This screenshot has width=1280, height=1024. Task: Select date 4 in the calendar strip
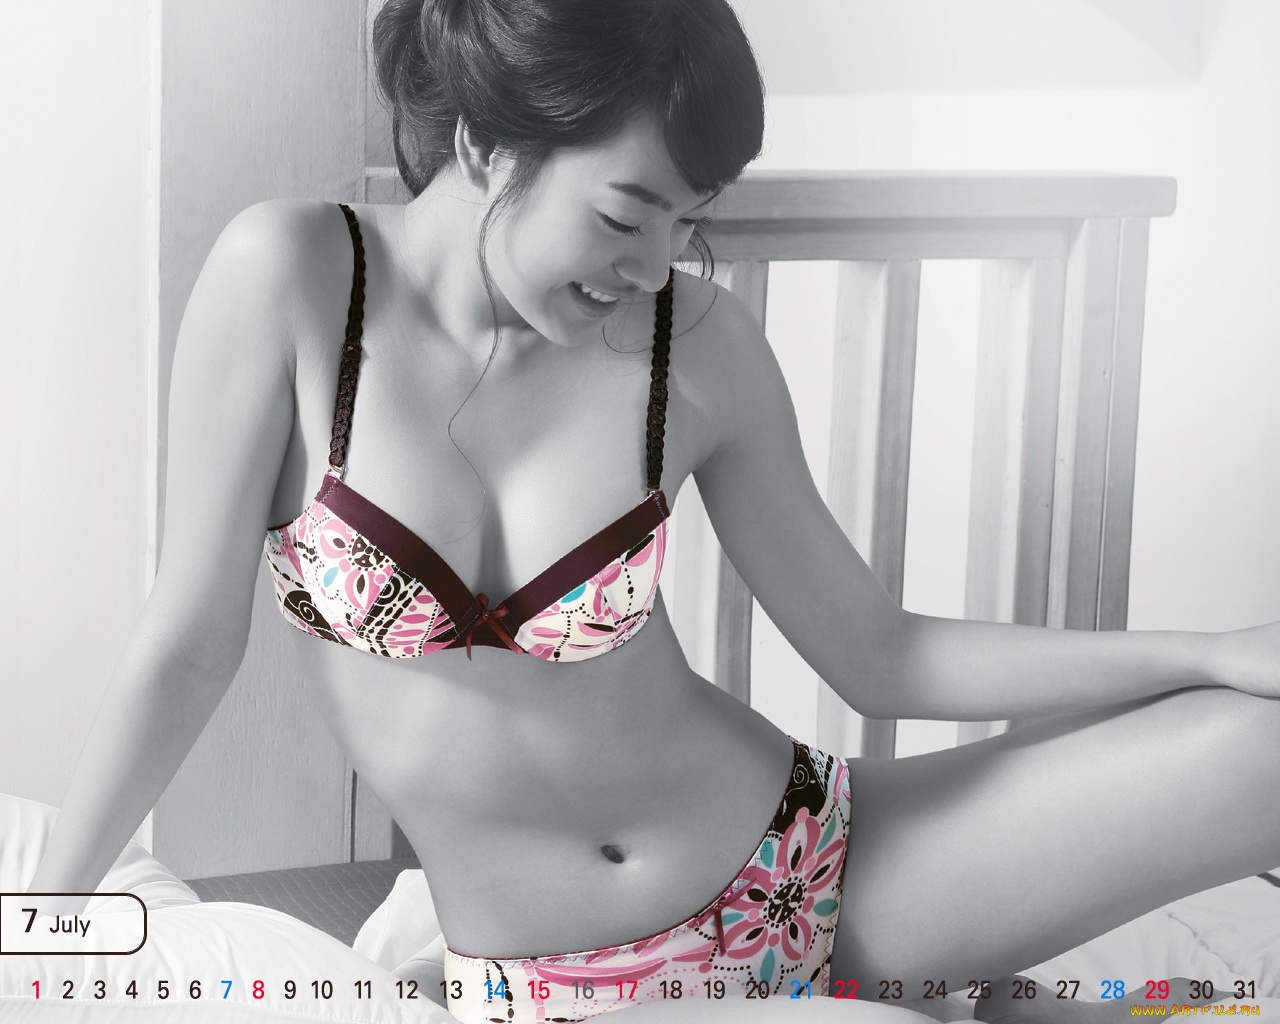click(x=131, y=990)
